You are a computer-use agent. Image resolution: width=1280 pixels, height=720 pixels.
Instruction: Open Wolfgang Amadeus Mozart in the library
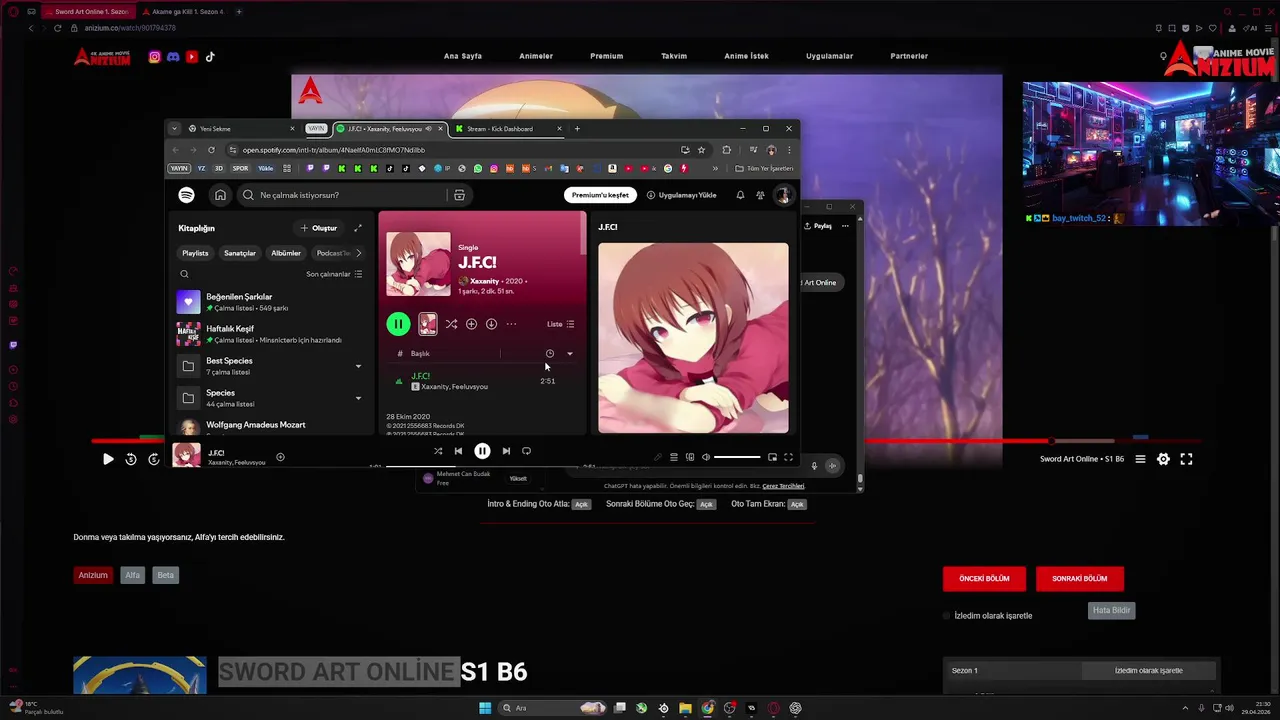272,426
